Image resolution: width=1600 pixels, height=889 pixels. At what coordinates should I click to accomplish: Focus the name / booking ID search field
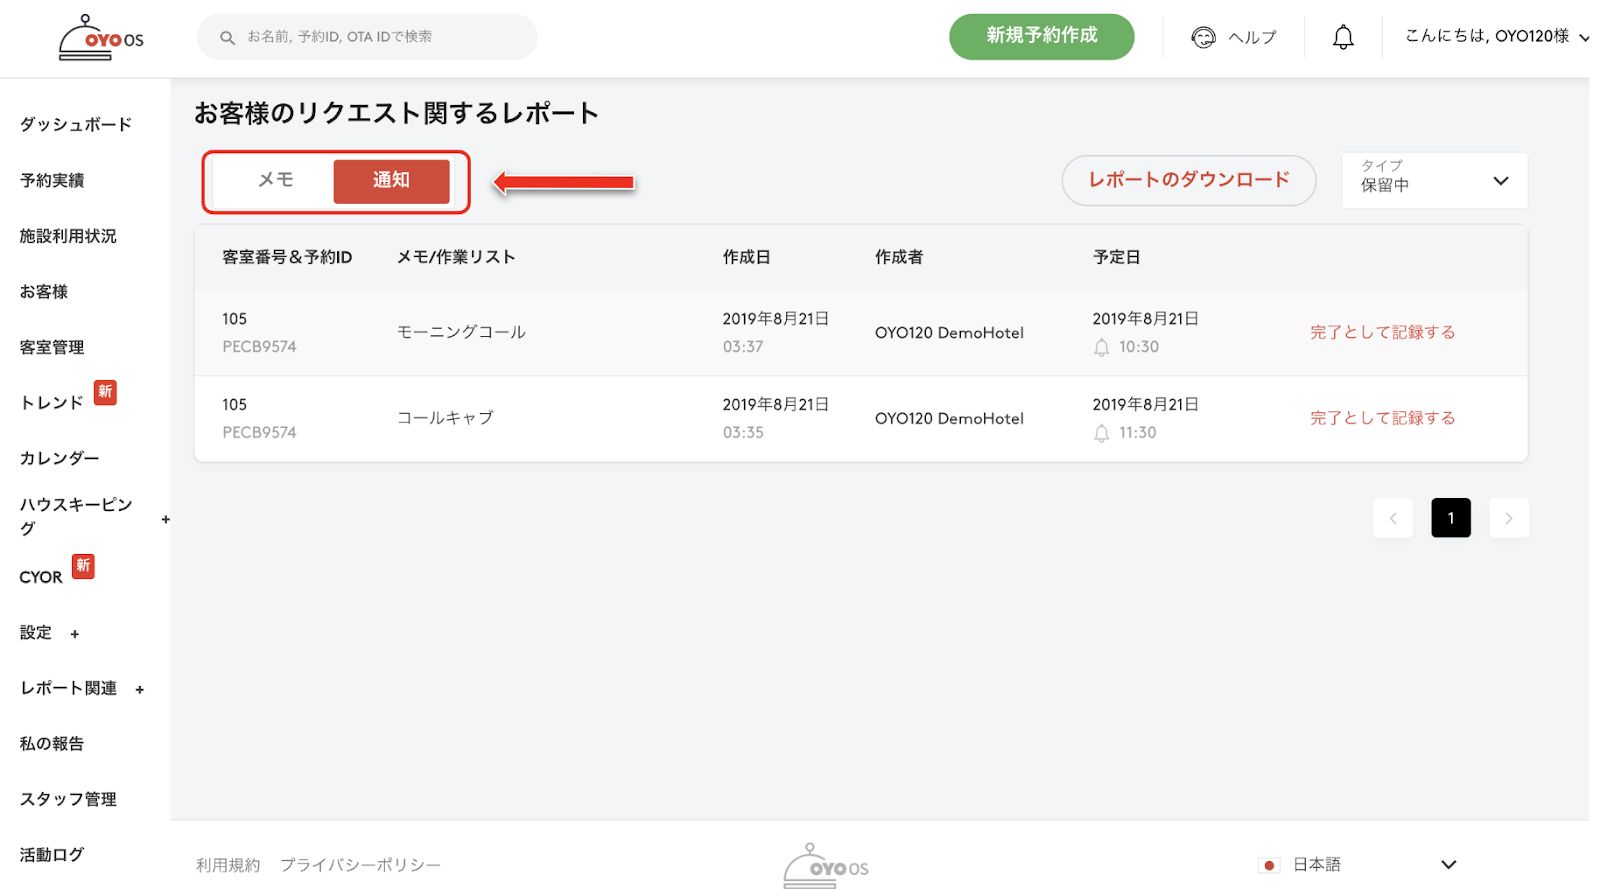click(x=367, y=37)
